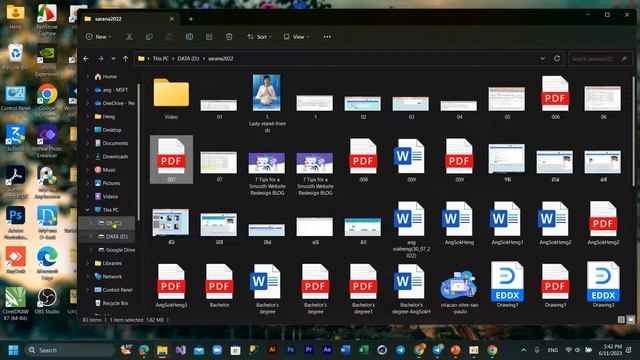Show hidden system tray icons chevron
This screenshot has height=360, width=640.
point(524,350)
